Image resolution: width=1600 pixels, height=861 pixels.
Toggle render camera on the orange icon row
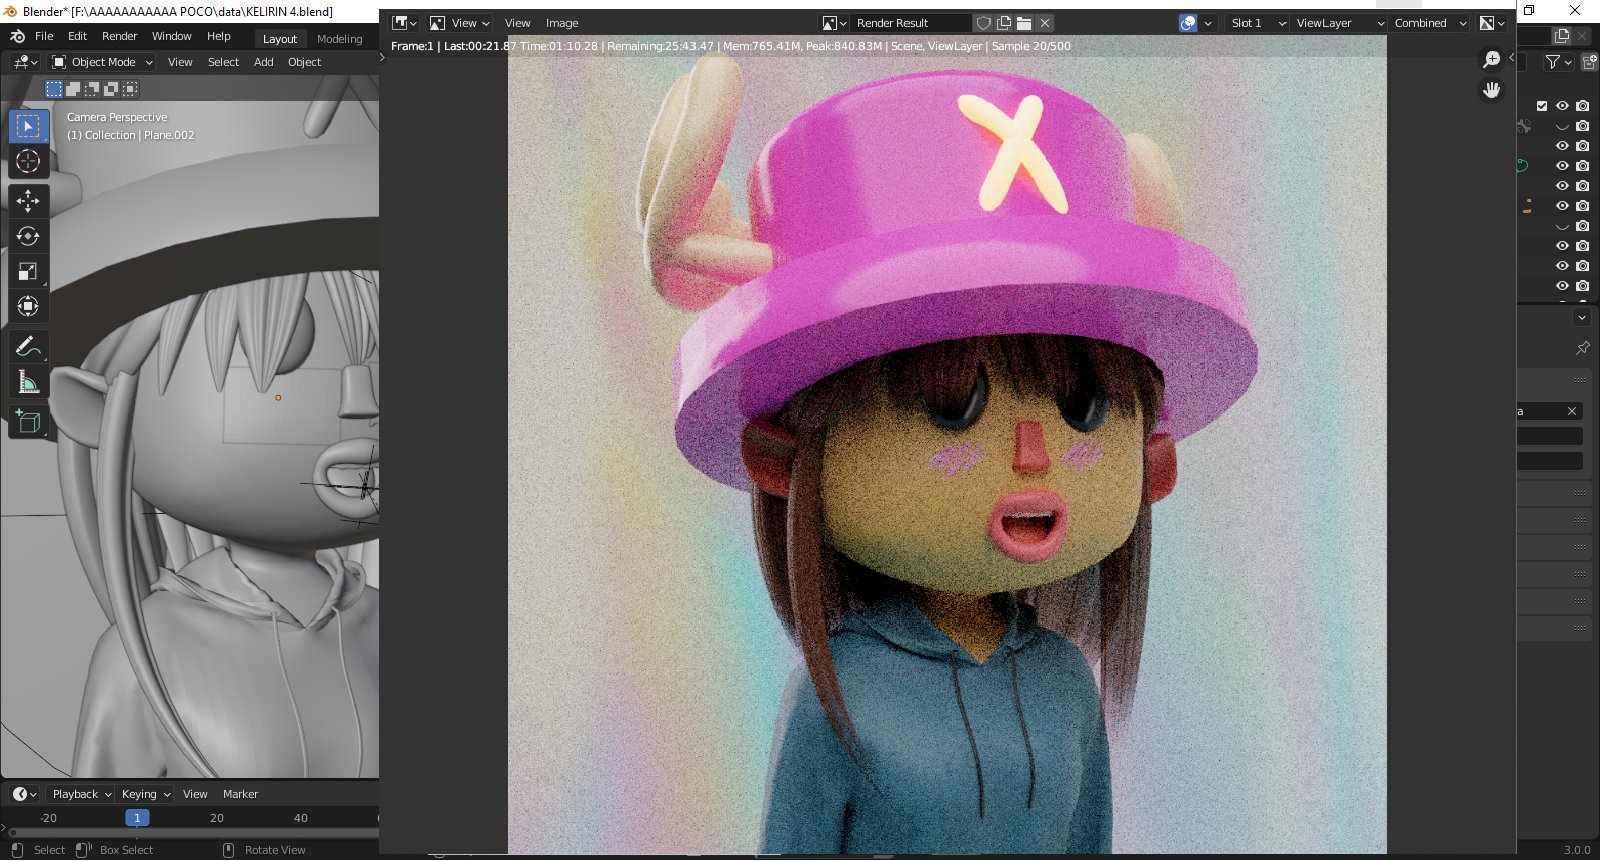pos(1582,206)
